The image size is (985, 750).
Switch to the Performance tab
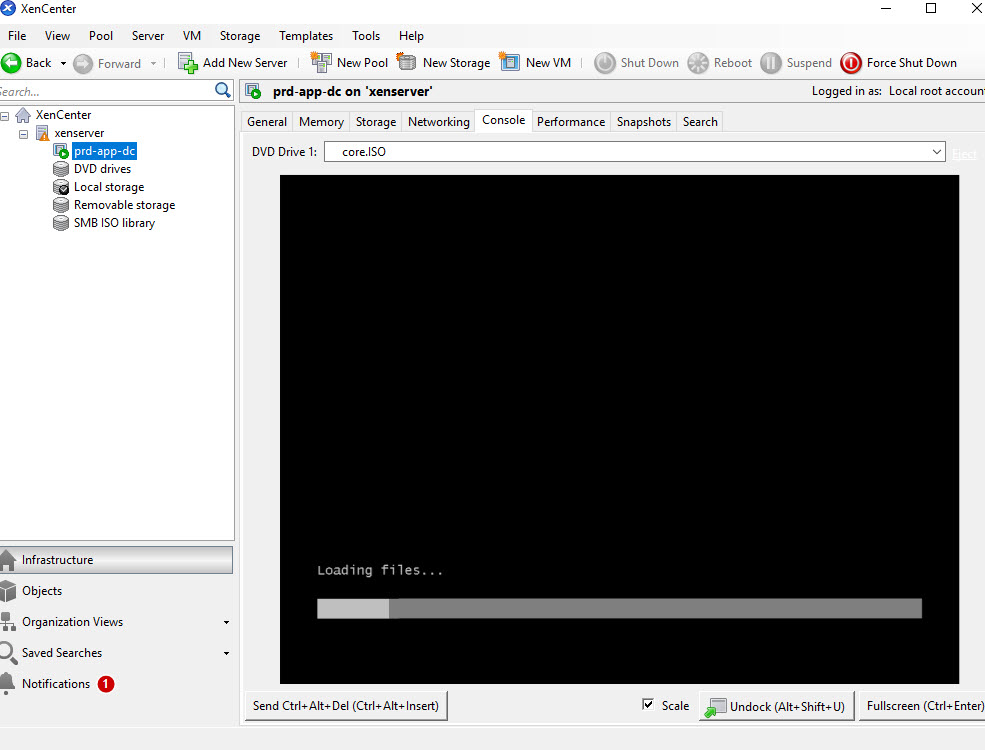click(x=570, y=122)
